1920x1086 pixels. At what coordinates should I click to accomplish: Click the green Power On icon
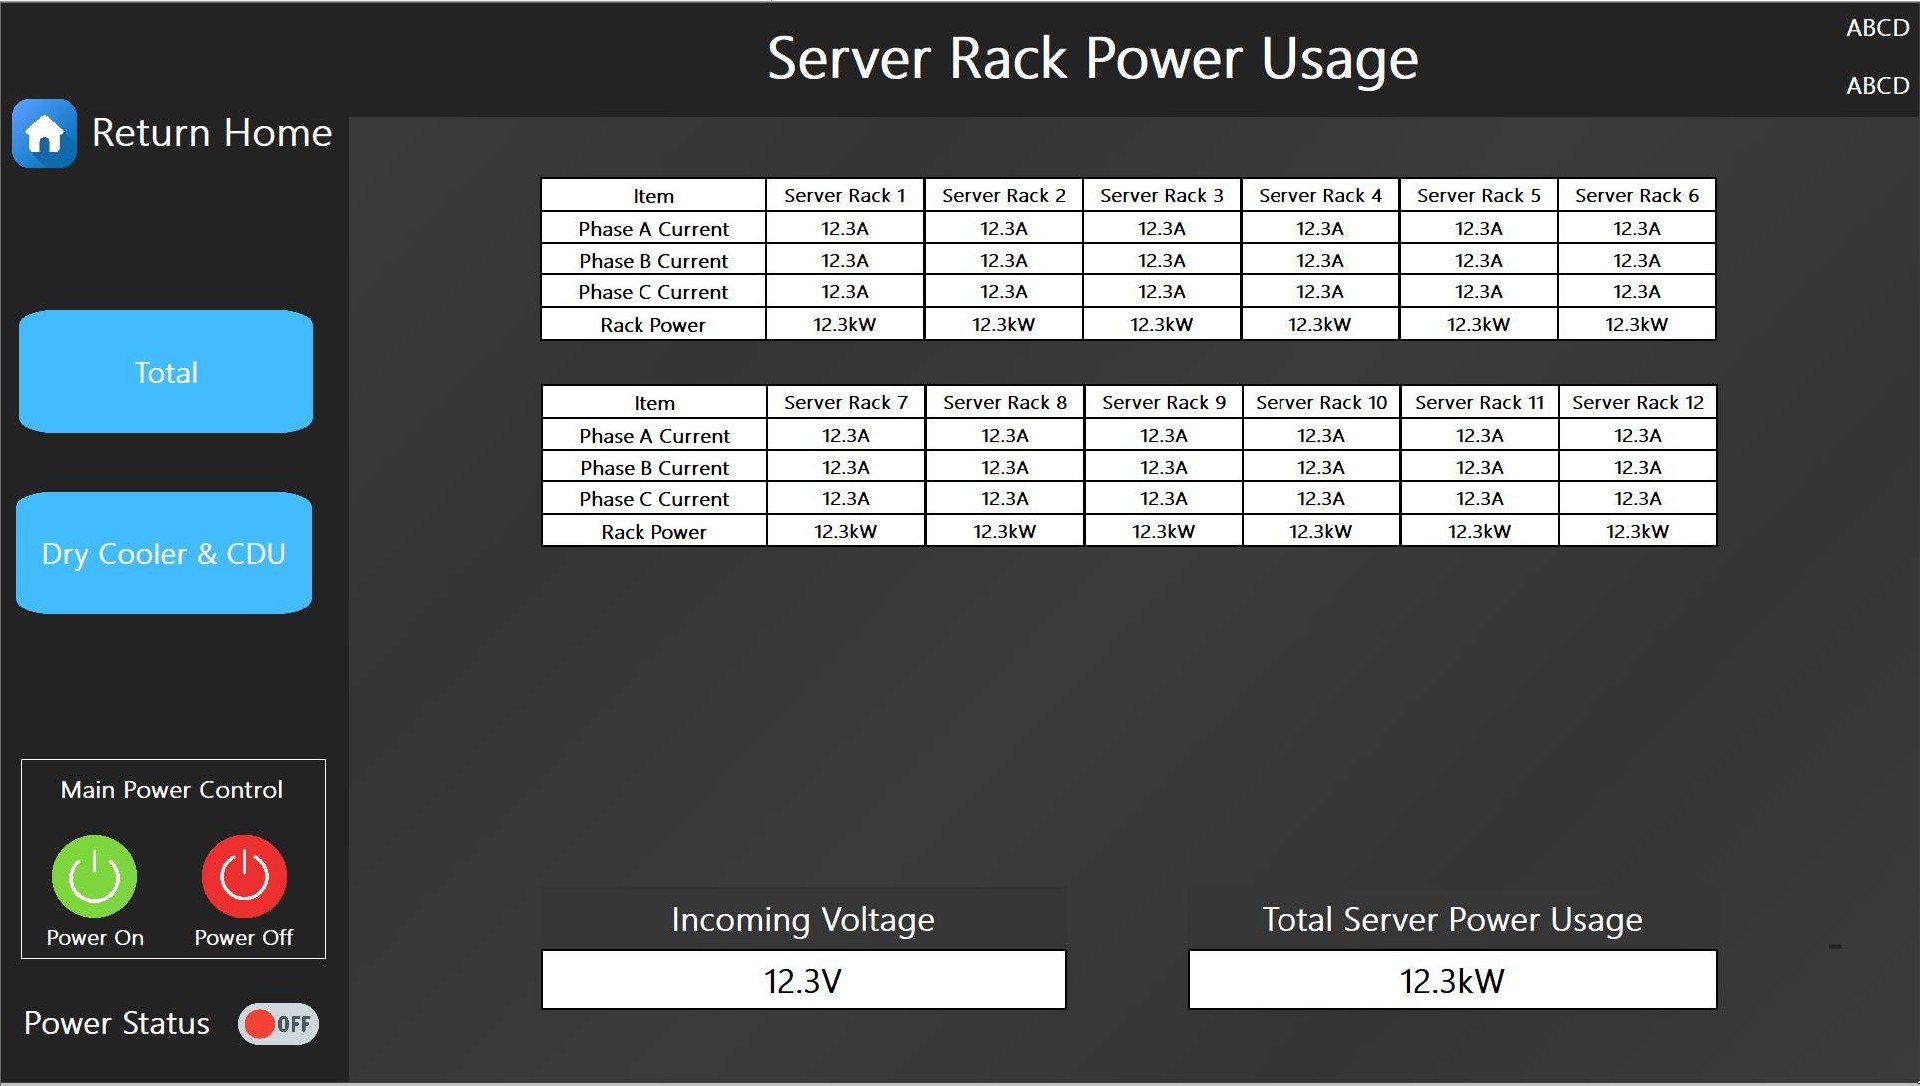[94, 876]
